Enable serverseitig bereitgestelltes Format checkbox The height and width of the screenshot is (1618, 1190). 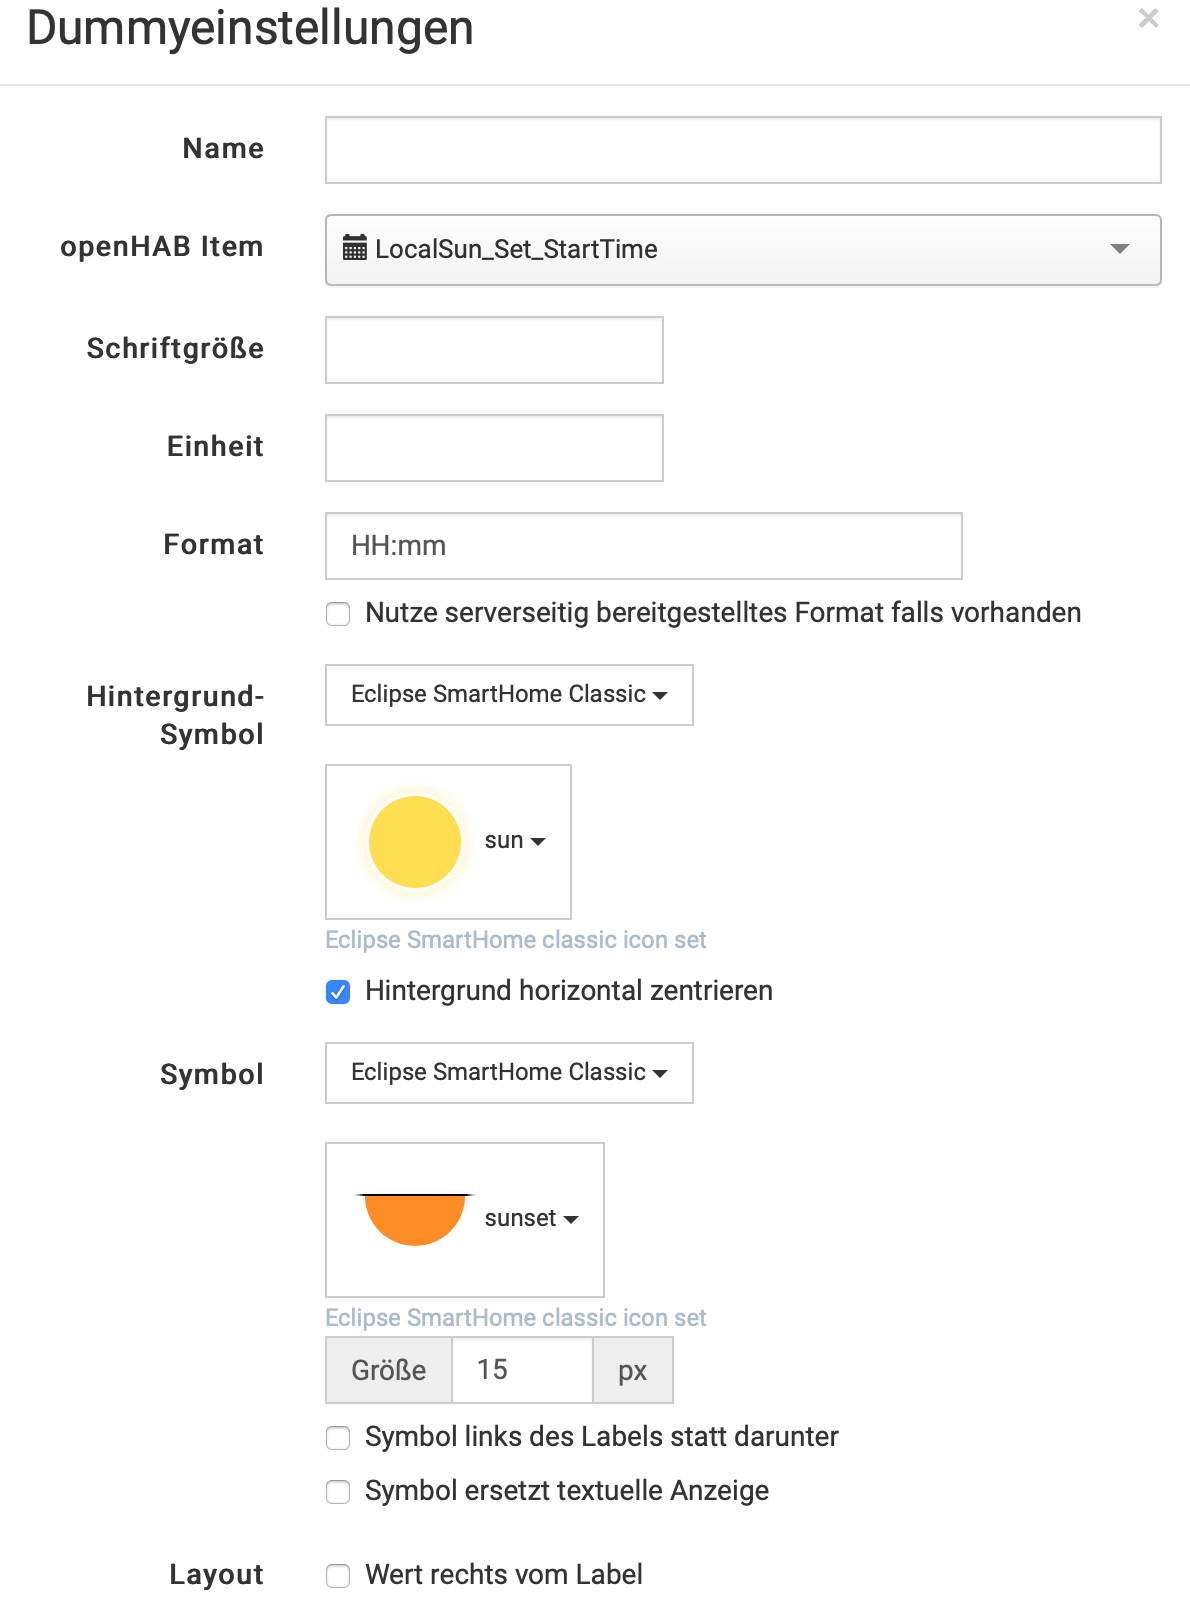pyautogui.click(x=338, y=614)
